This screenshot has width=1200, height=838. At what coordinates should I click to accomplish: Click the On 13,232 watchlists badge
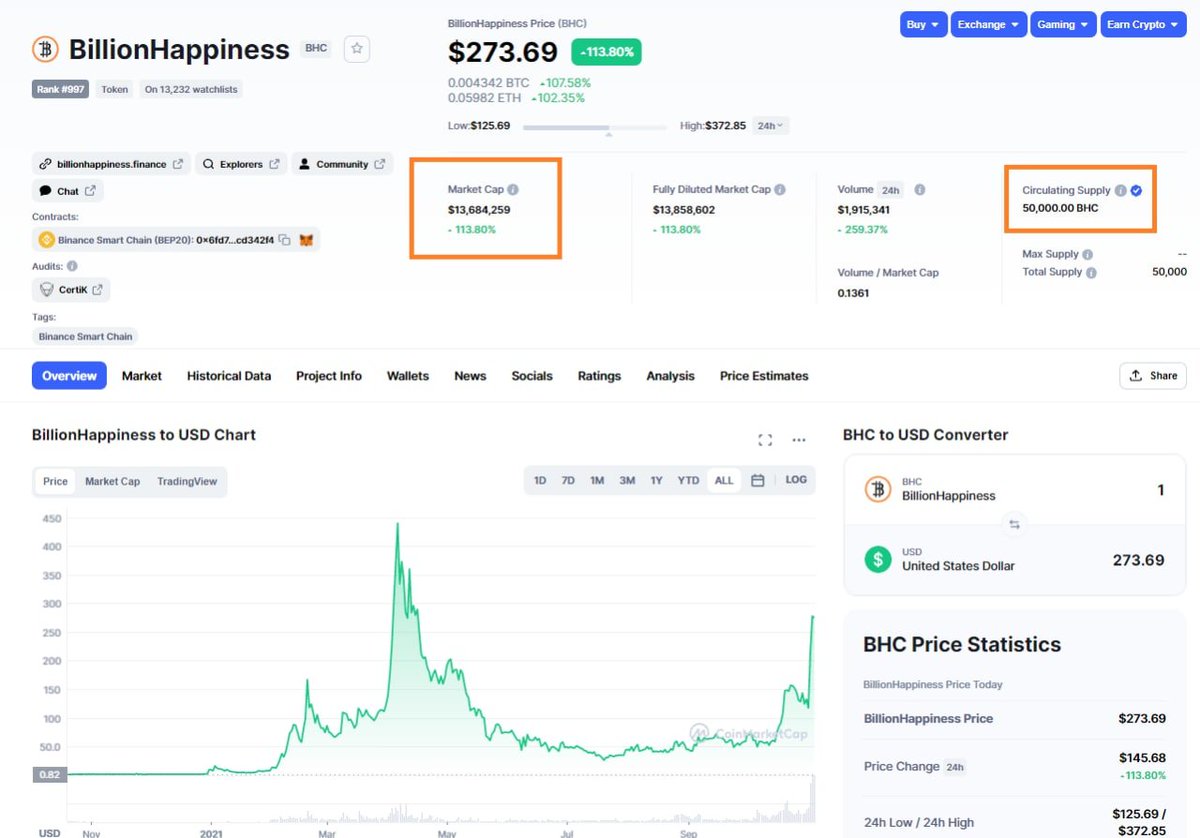point(191,89)
